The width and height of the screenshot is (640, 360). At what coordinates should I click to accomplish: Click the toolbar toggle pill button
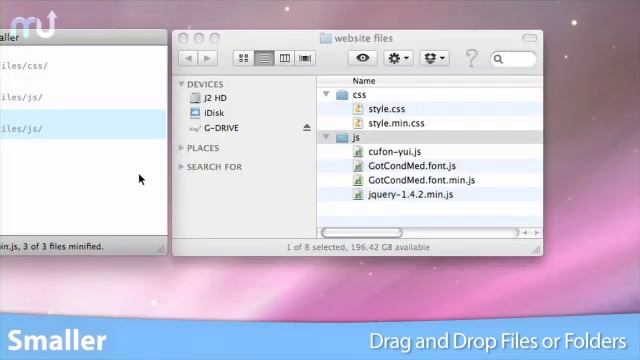[529, 38]
